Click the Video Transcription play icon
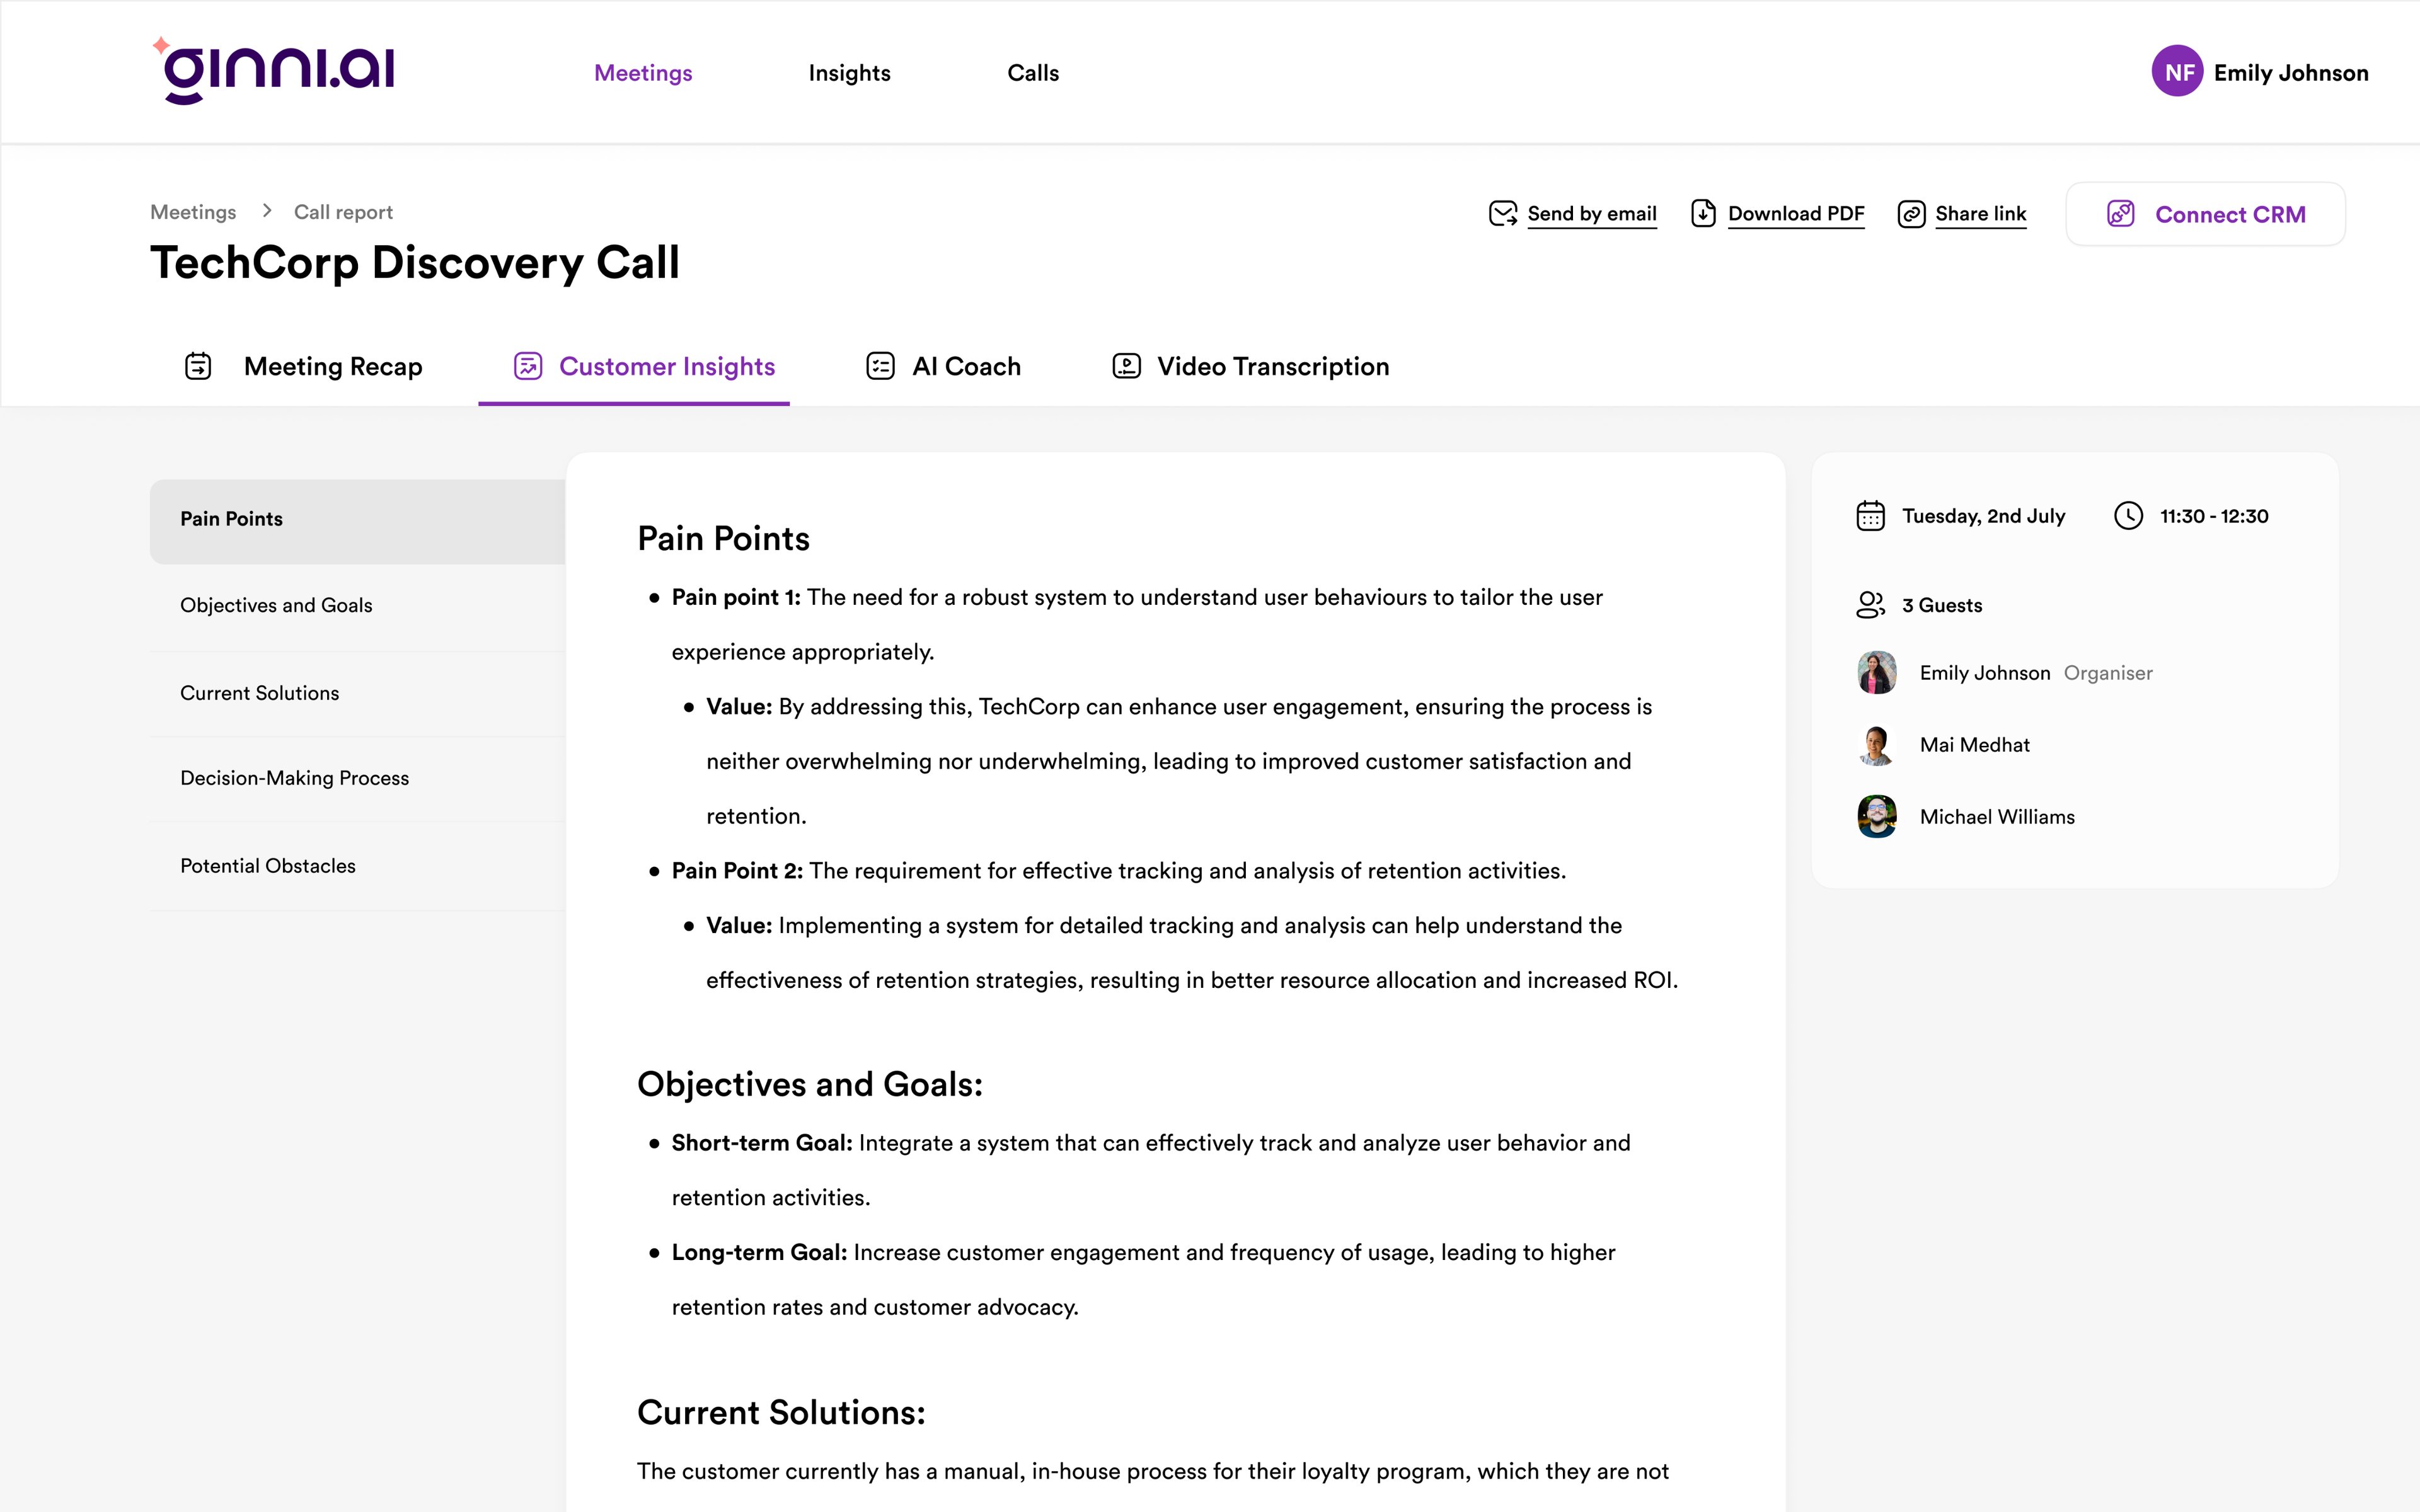 pos(1125,366)
